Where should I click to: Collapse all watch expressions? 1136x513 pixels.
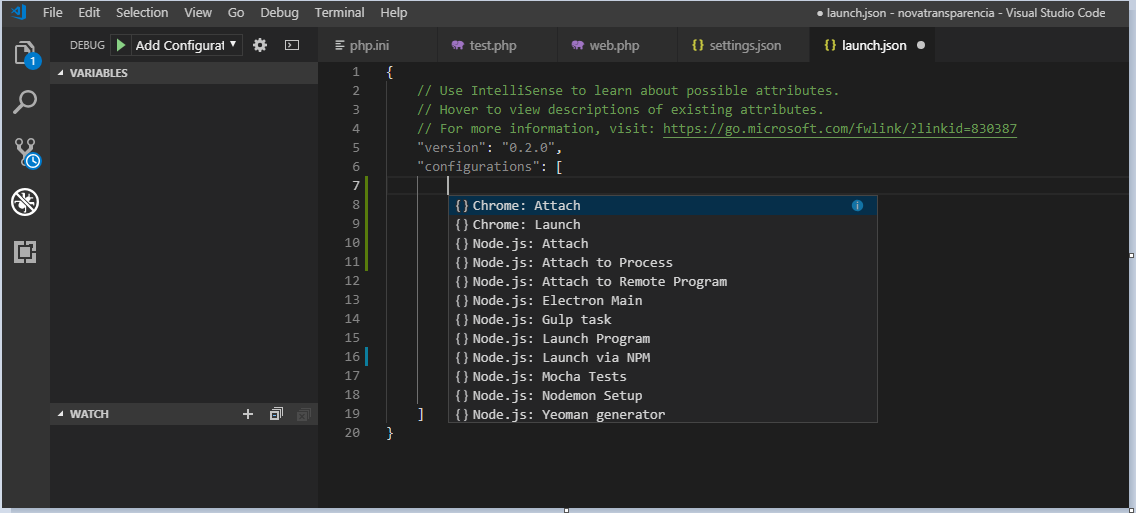point(276,414)
